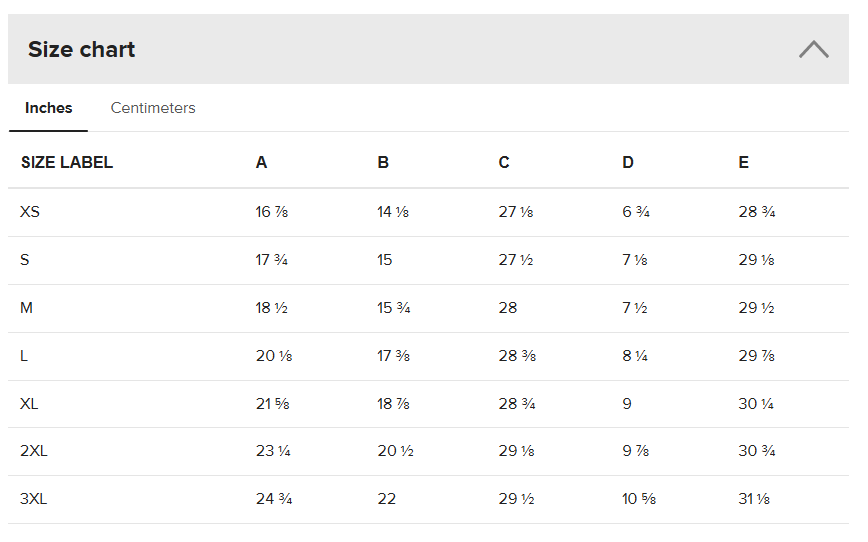Select the M size row label

27,308
